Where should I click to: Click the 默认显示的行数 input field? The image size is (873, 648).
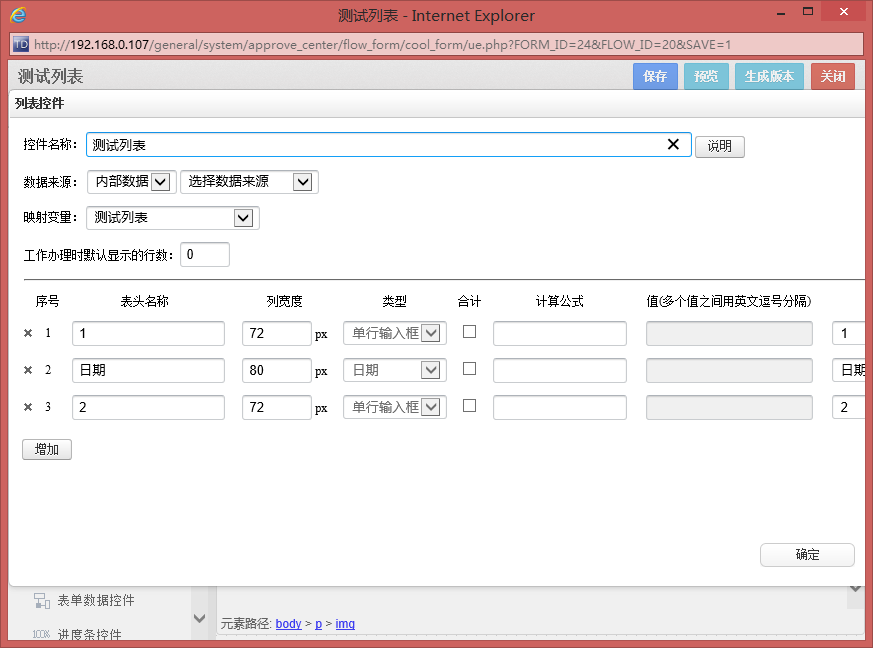(x=205, y=255)
